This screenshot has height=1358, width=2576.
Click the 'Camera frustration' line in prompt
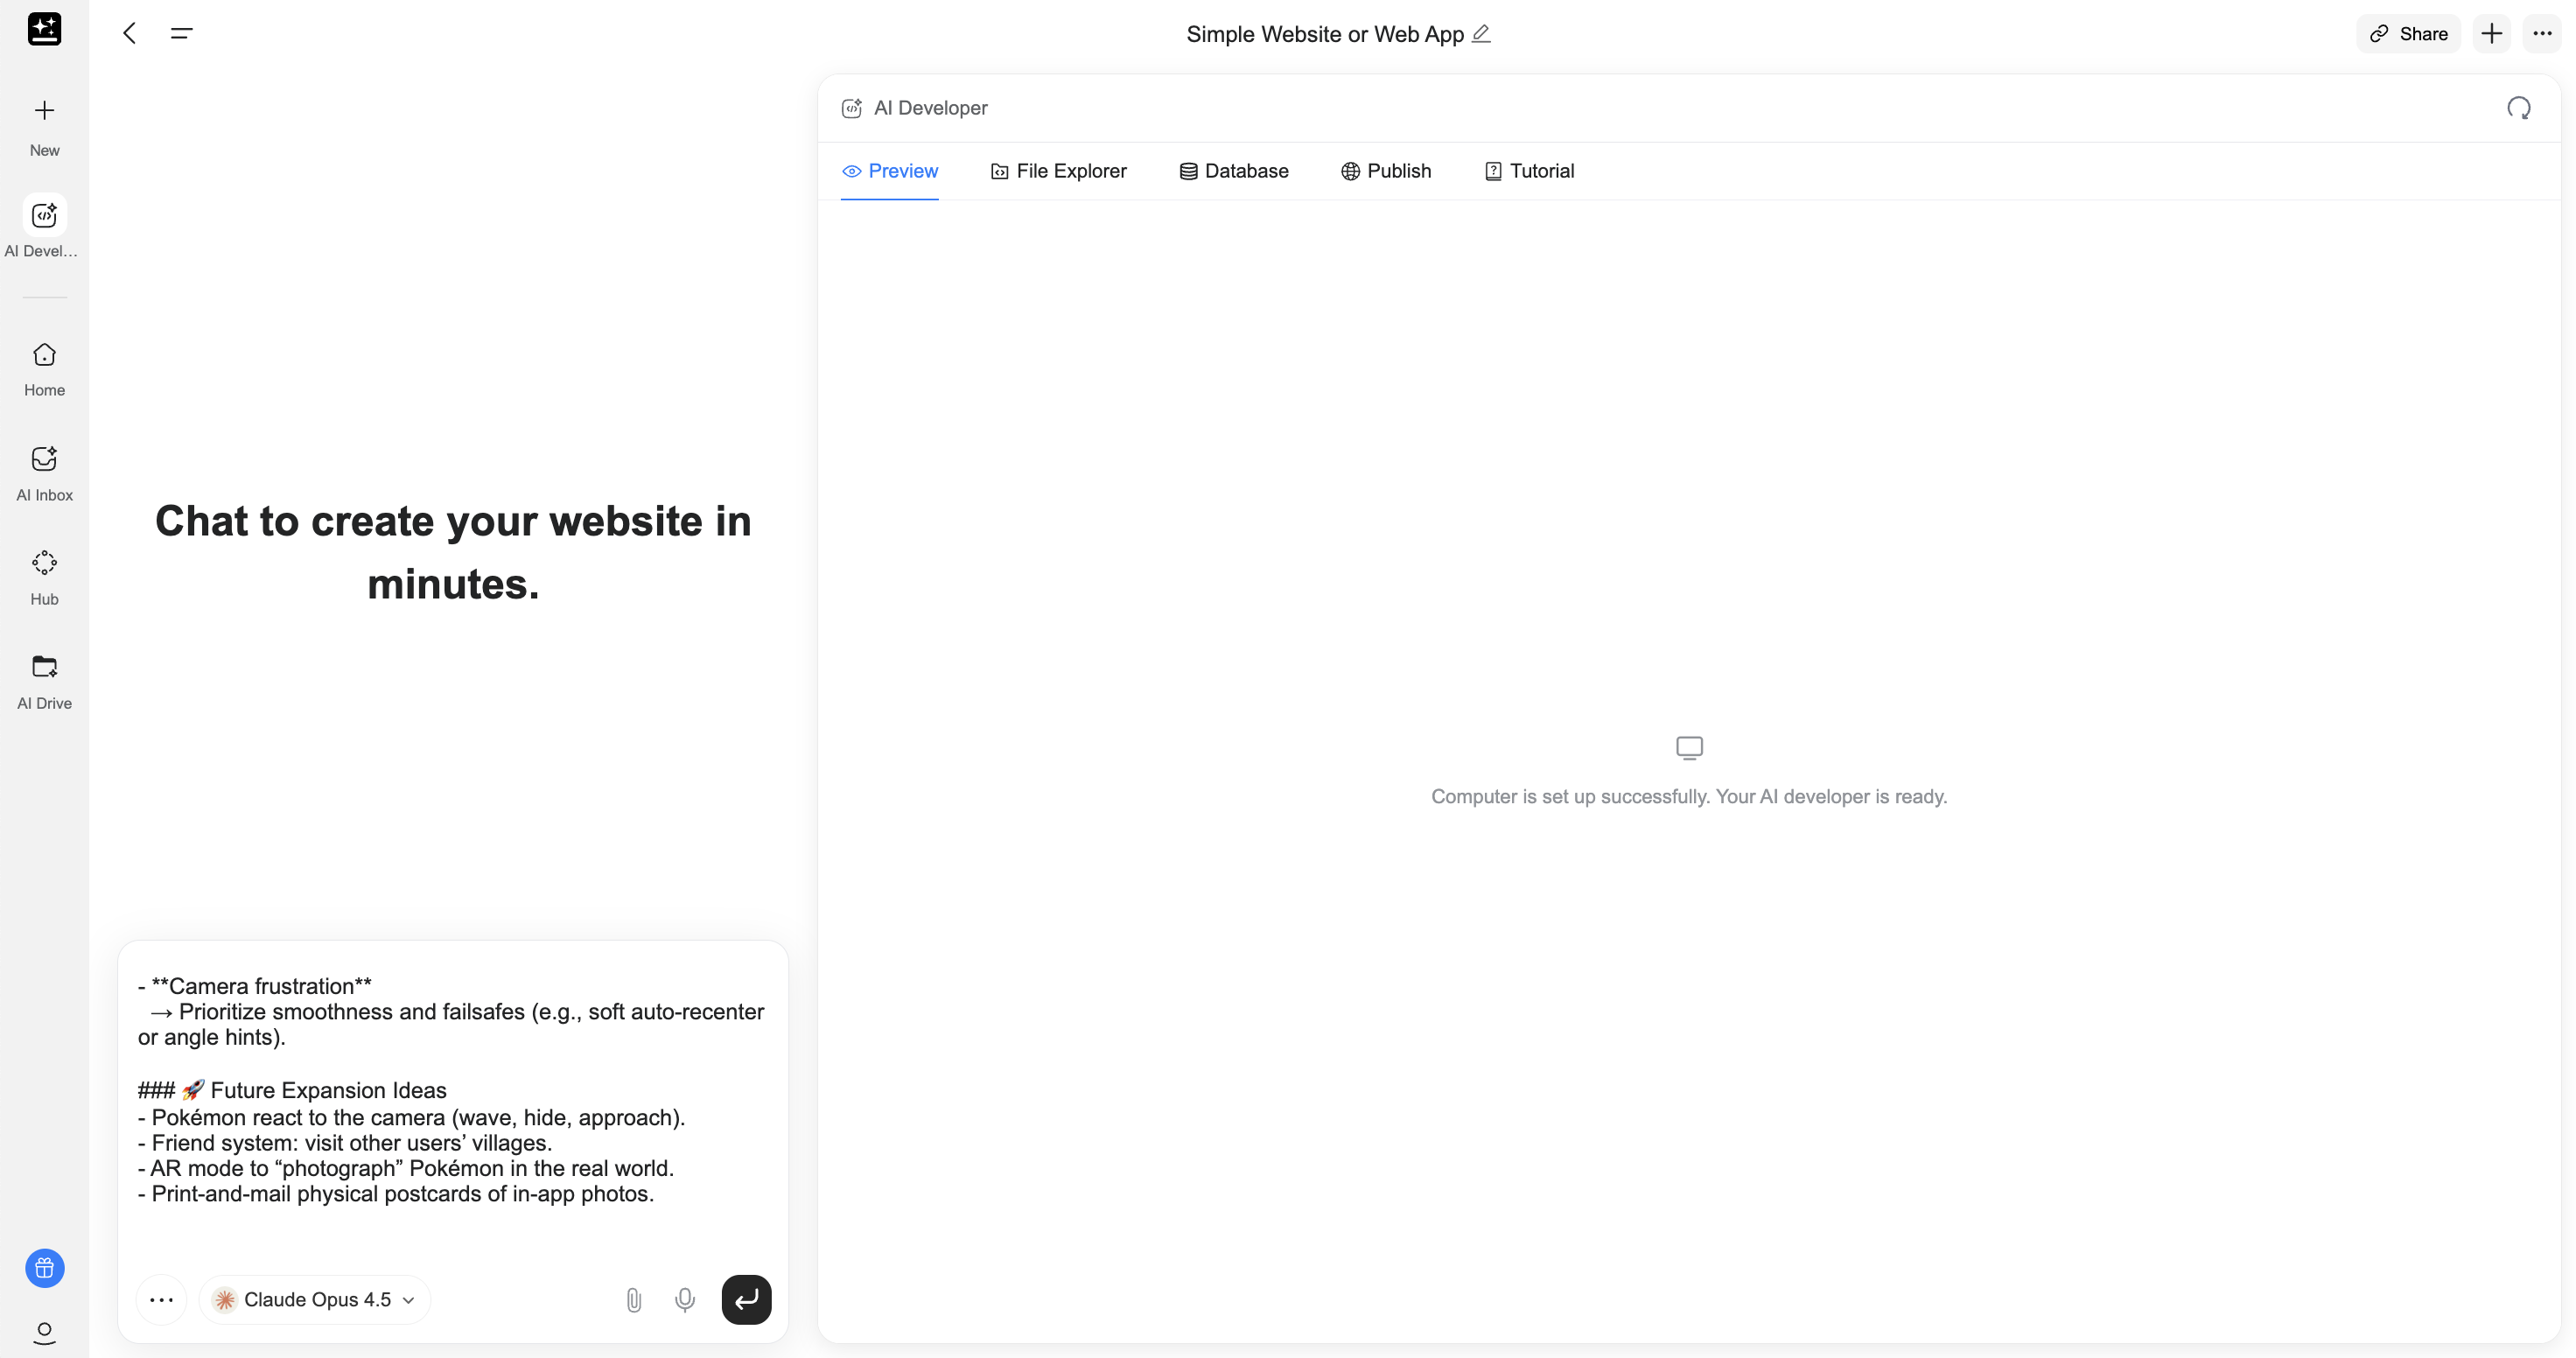point(255,986)
